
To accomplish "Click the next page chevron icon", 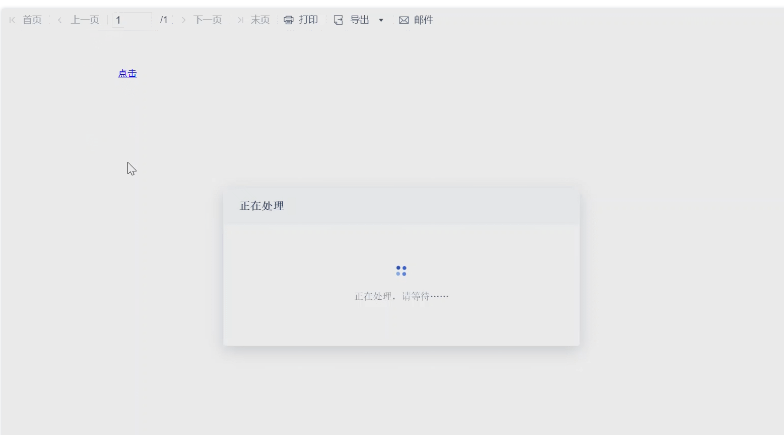I will pos(184,20).
